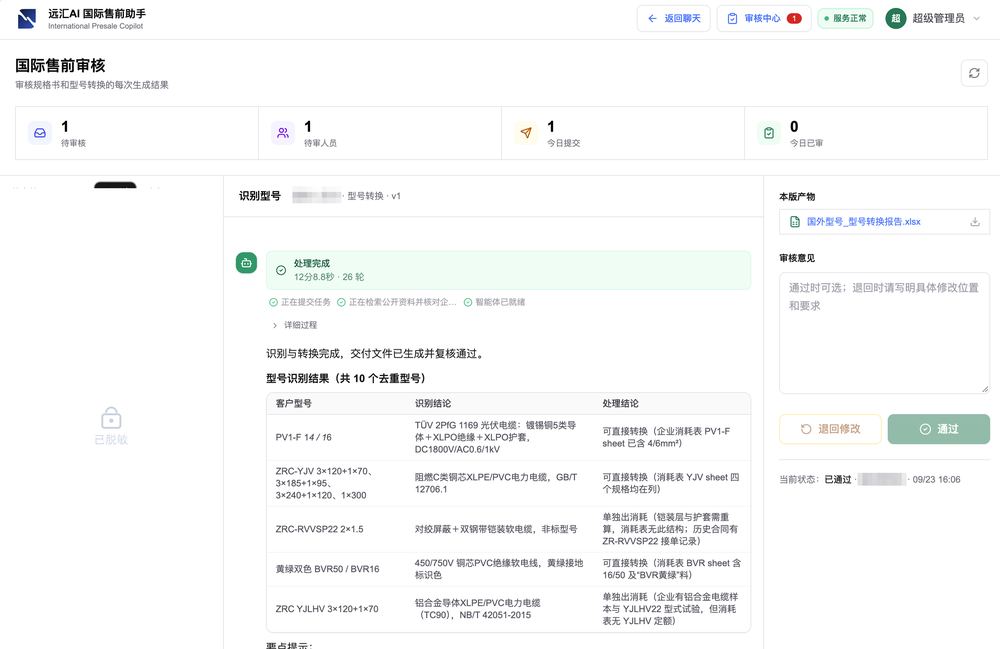This screenshot has width=1000, height=649.
Task: Click the 今日提交 paper-plane icon
Action: tap(526, 133)
